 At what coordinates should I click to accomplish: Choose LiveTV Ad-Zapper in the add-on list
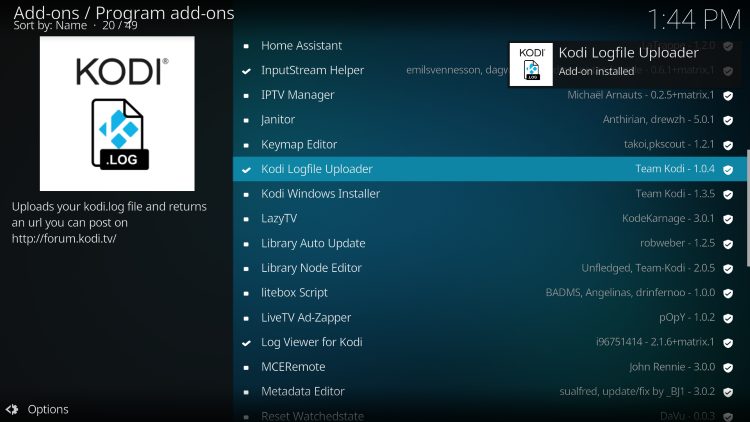coord(304,317)
